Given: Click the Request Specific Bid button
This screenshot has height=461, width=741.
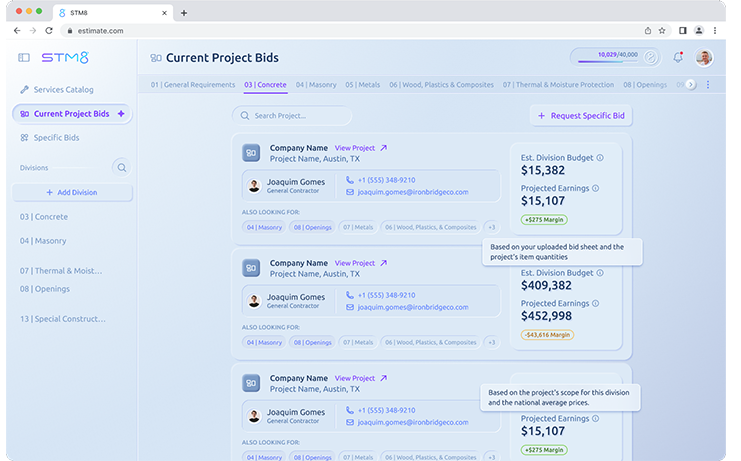Looking at the screenshot, I should 580,116.
